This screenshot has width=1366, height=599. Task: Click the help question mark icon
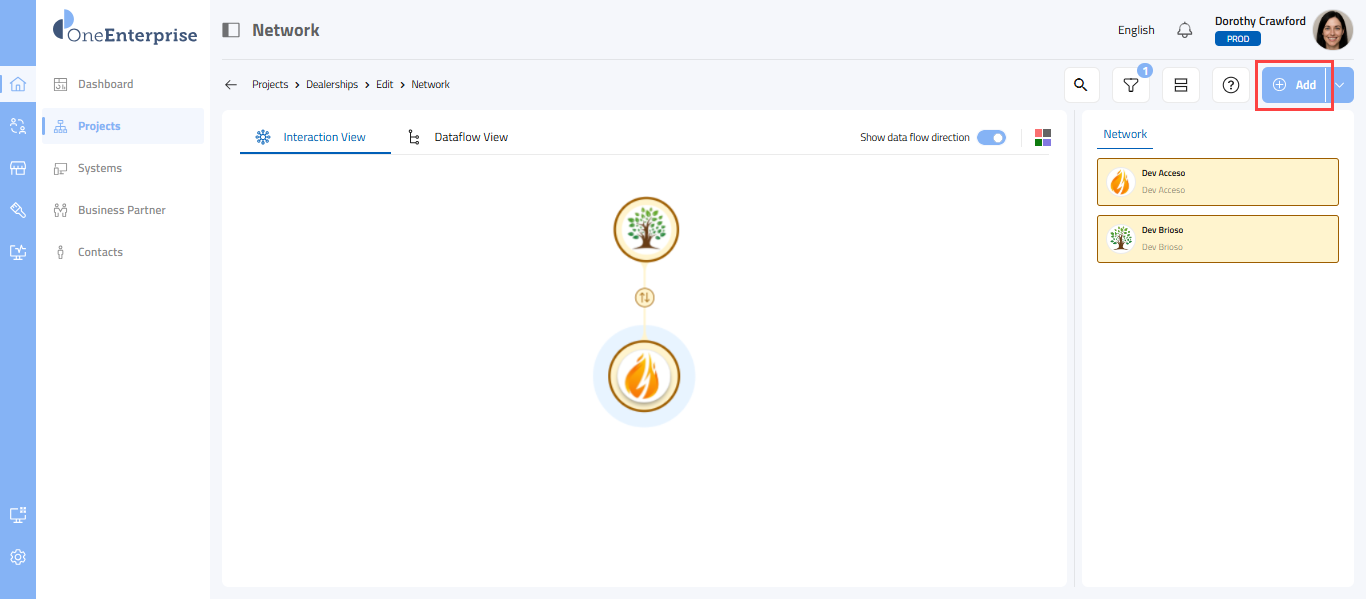click(x=1231, y=86)
